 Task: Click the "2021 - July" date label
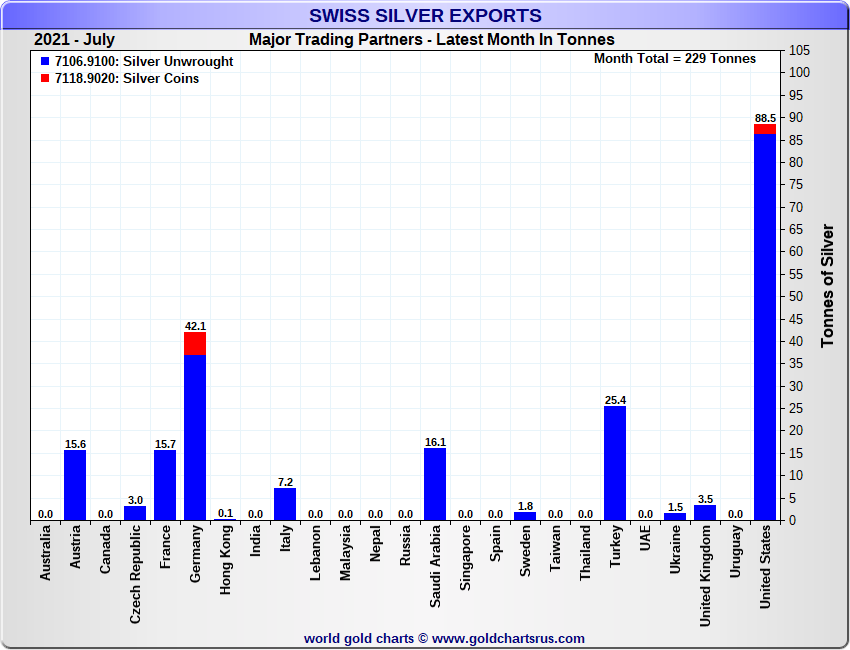(74, 40)
